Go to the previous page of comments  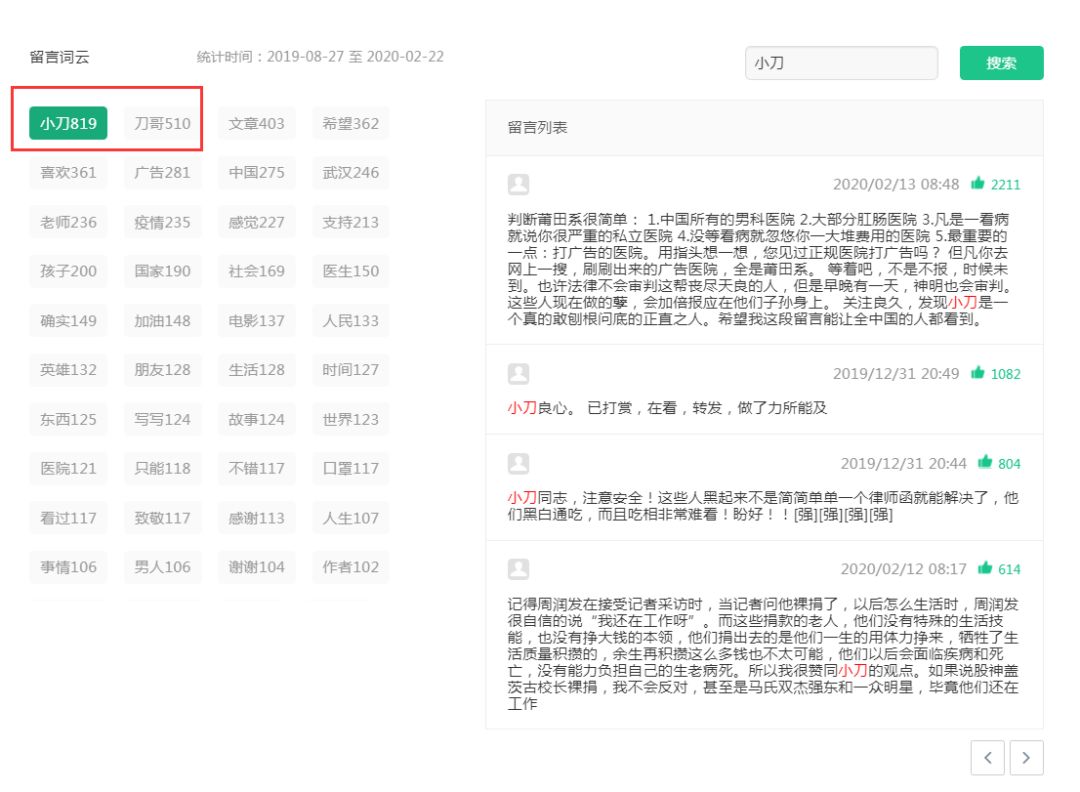point(988,758)
